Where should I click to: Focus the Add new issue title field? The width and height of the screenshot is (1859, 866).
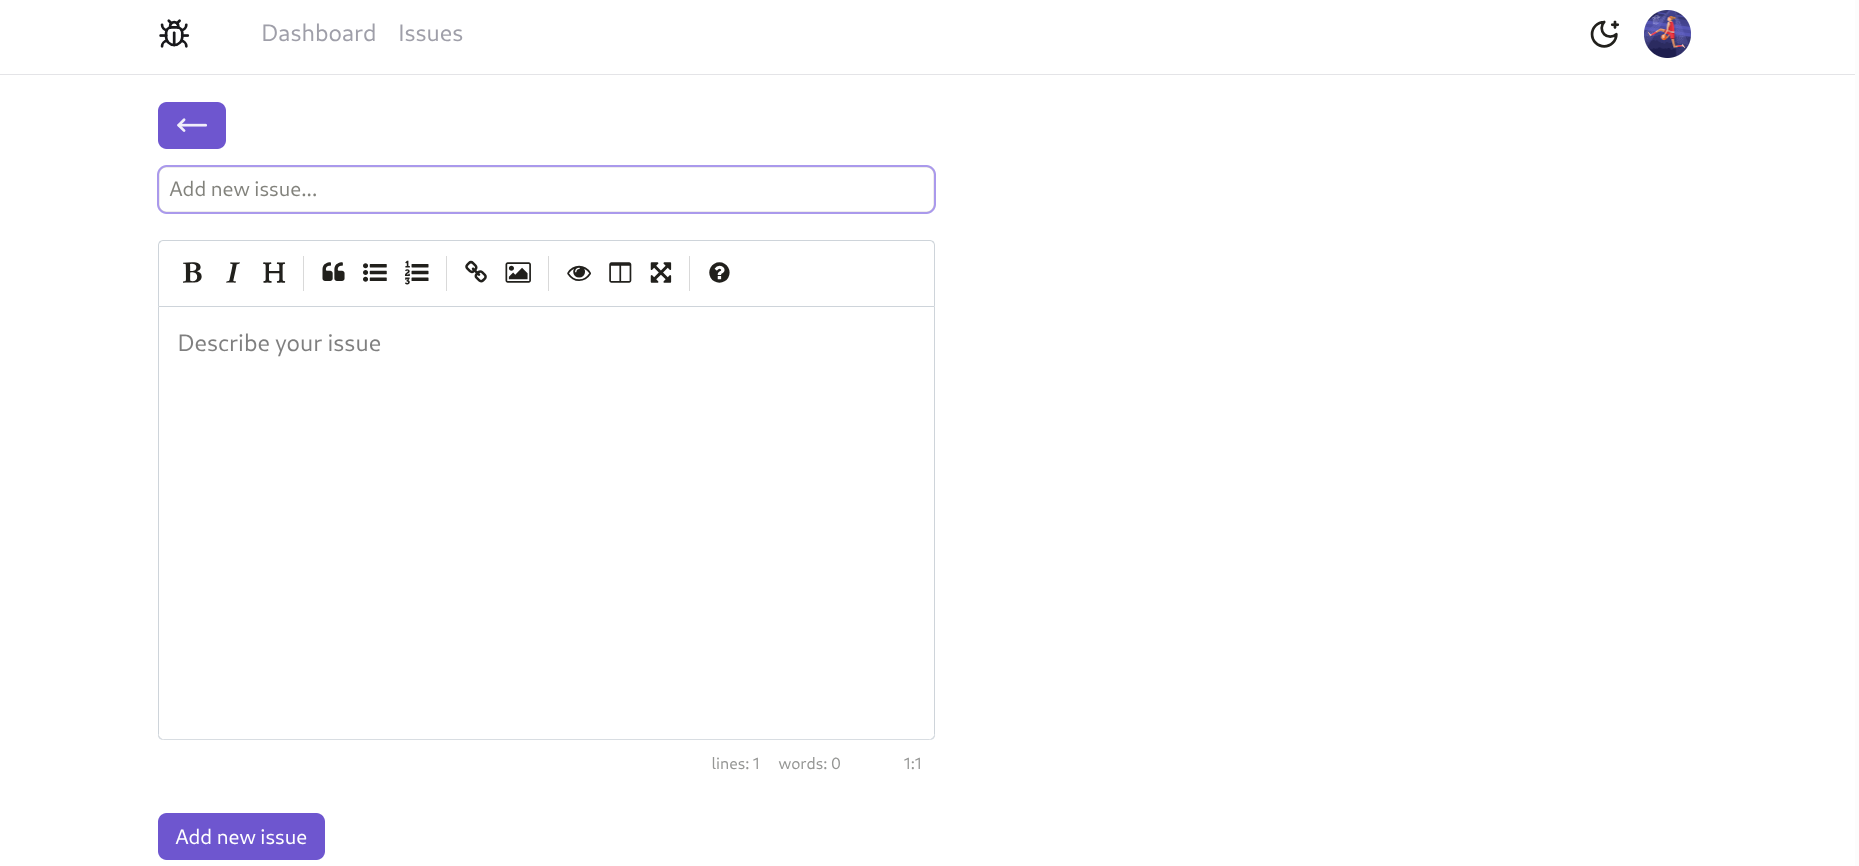pyautogui.click(x=546, y=190)
